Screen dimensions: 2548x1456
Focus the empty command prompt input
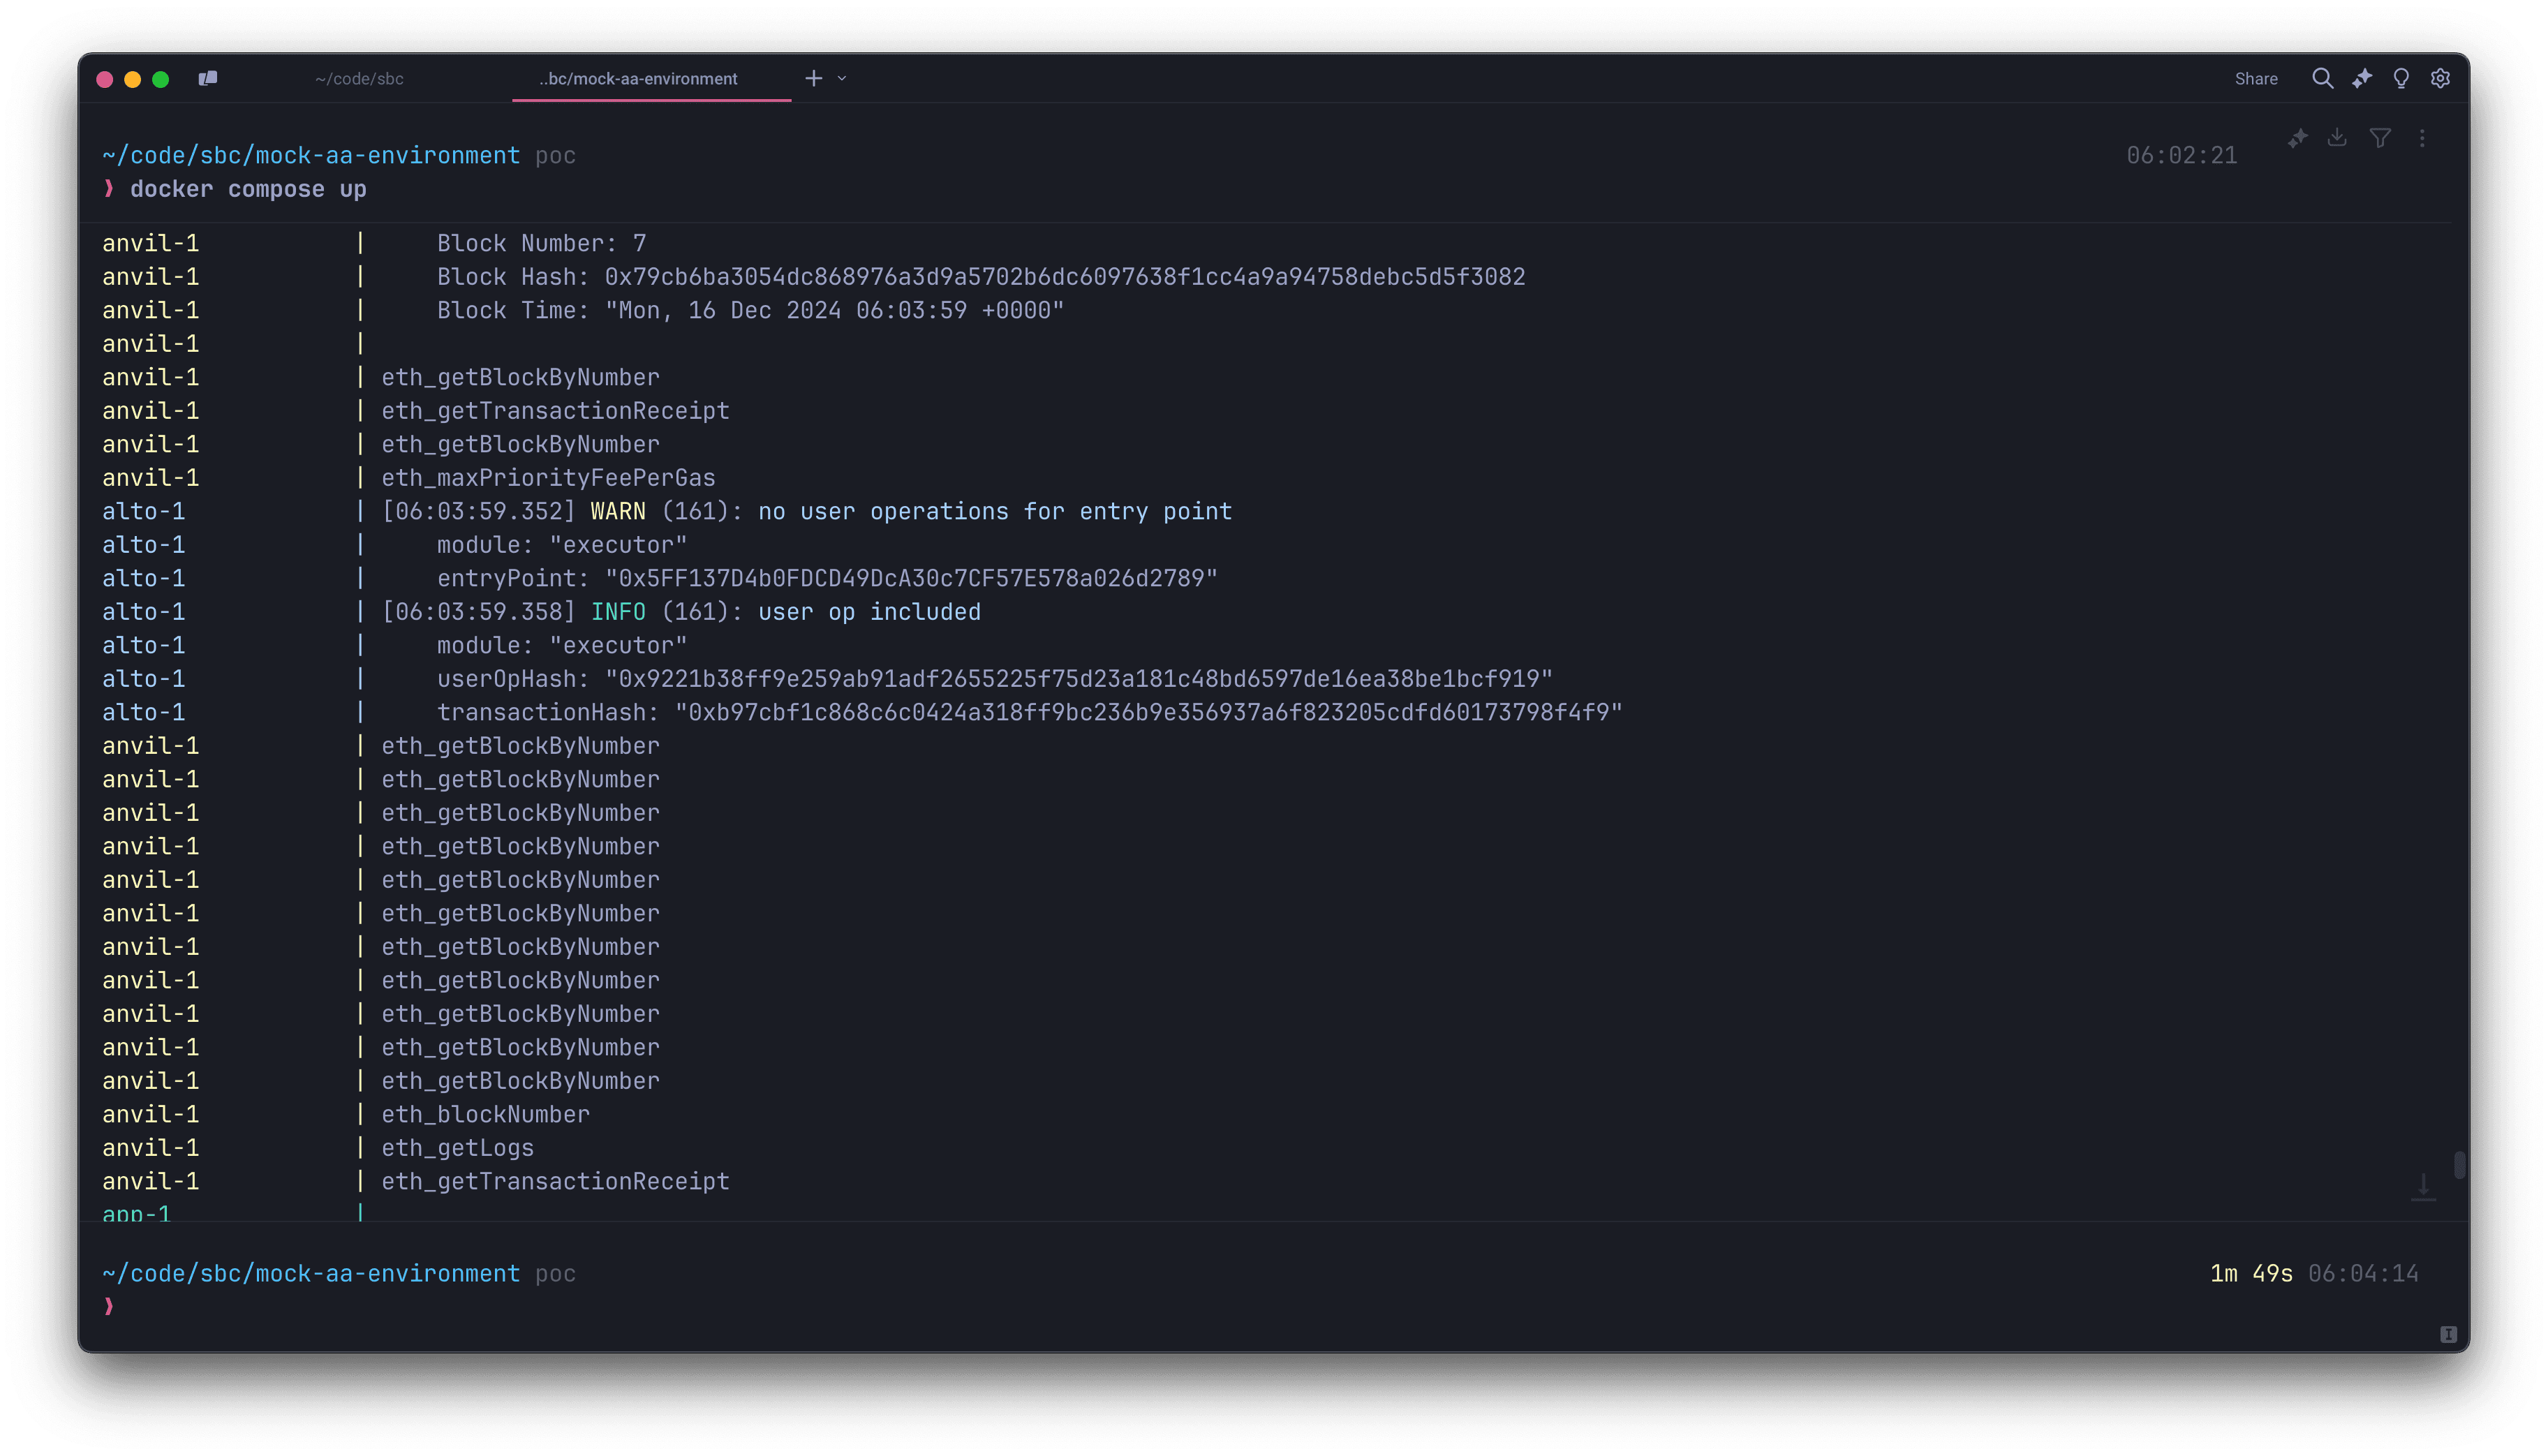tap(1260, 1306)
